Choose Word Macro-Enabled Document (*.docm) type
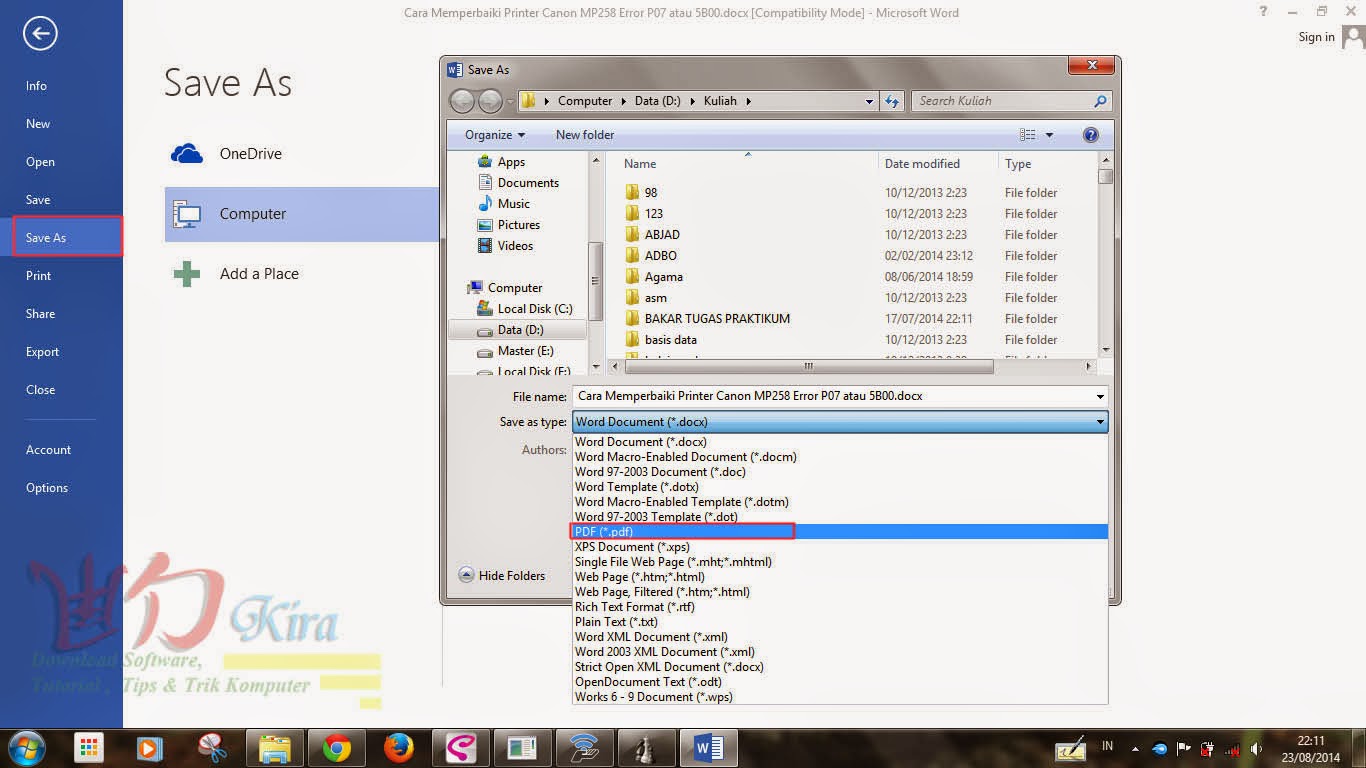The width and height of the screenshot is (1366, 768). coord(840,457)
